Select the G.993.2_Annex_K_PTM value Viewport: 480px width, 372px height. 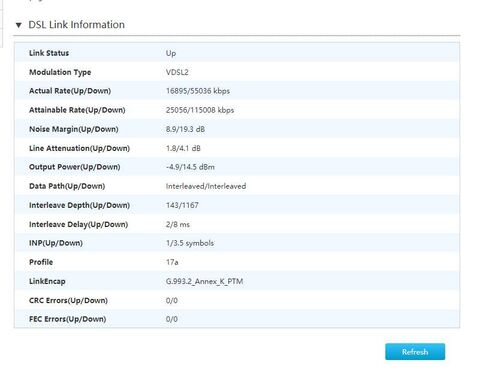click(204, 281)
